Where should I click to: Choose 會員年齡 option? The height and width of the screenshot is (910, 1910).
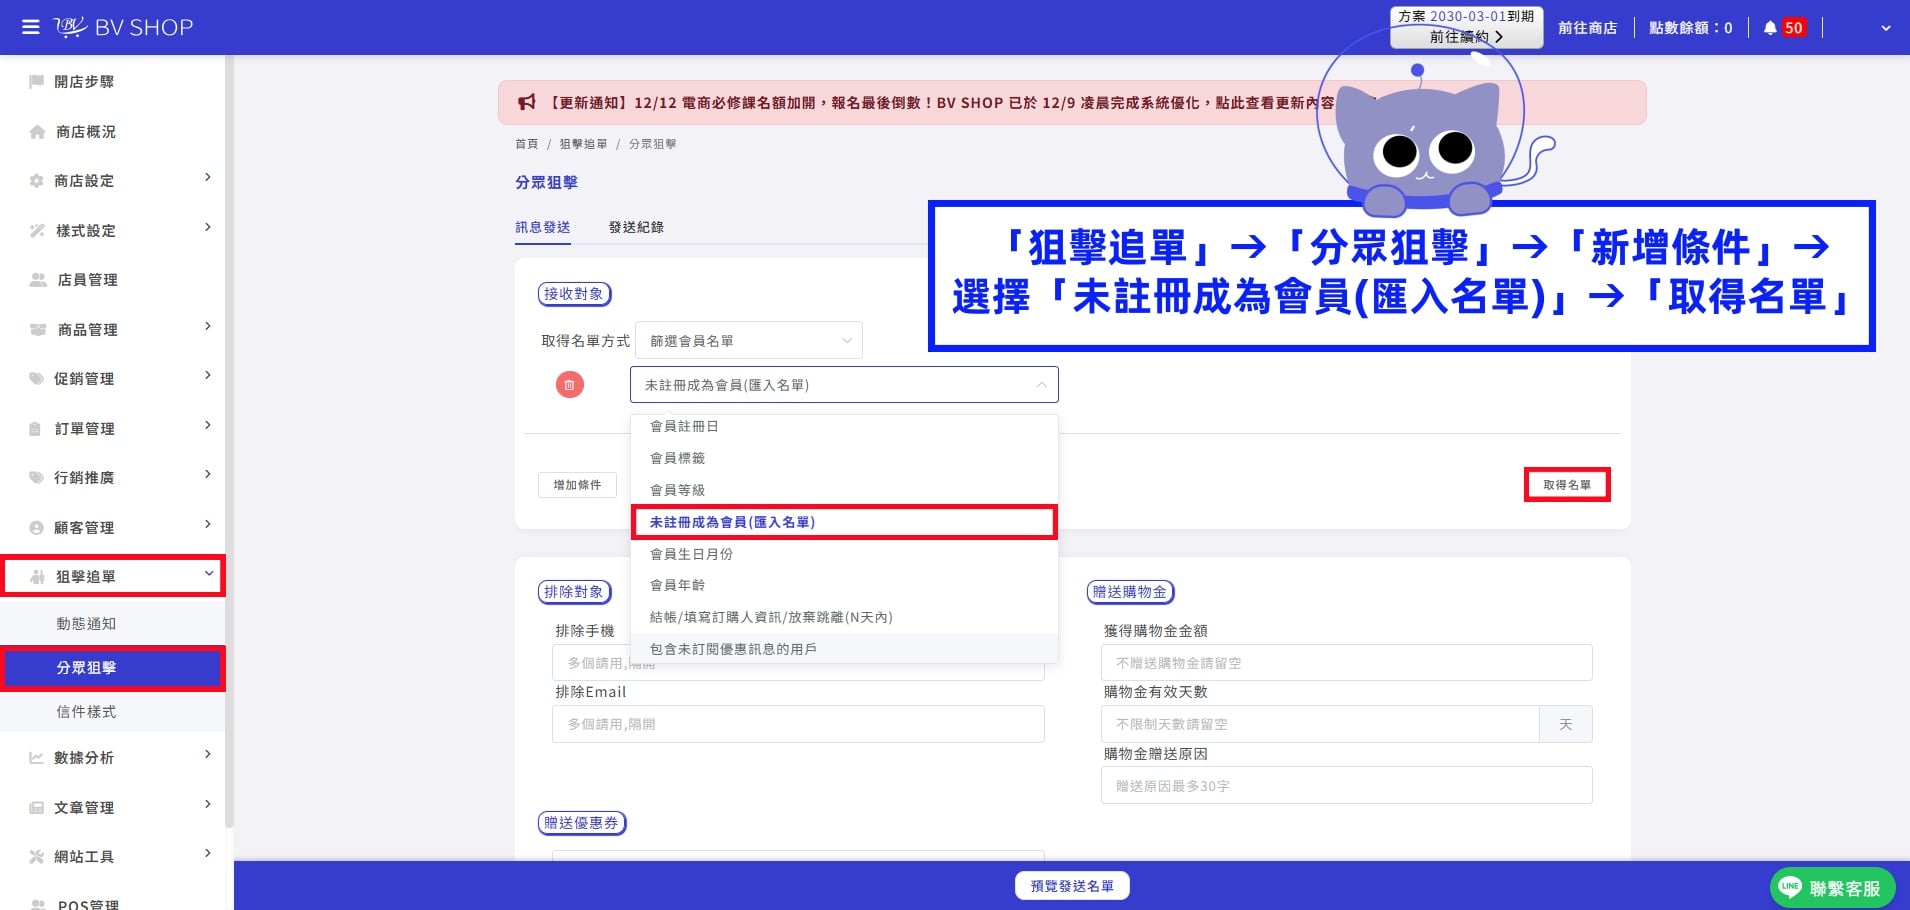844,585
